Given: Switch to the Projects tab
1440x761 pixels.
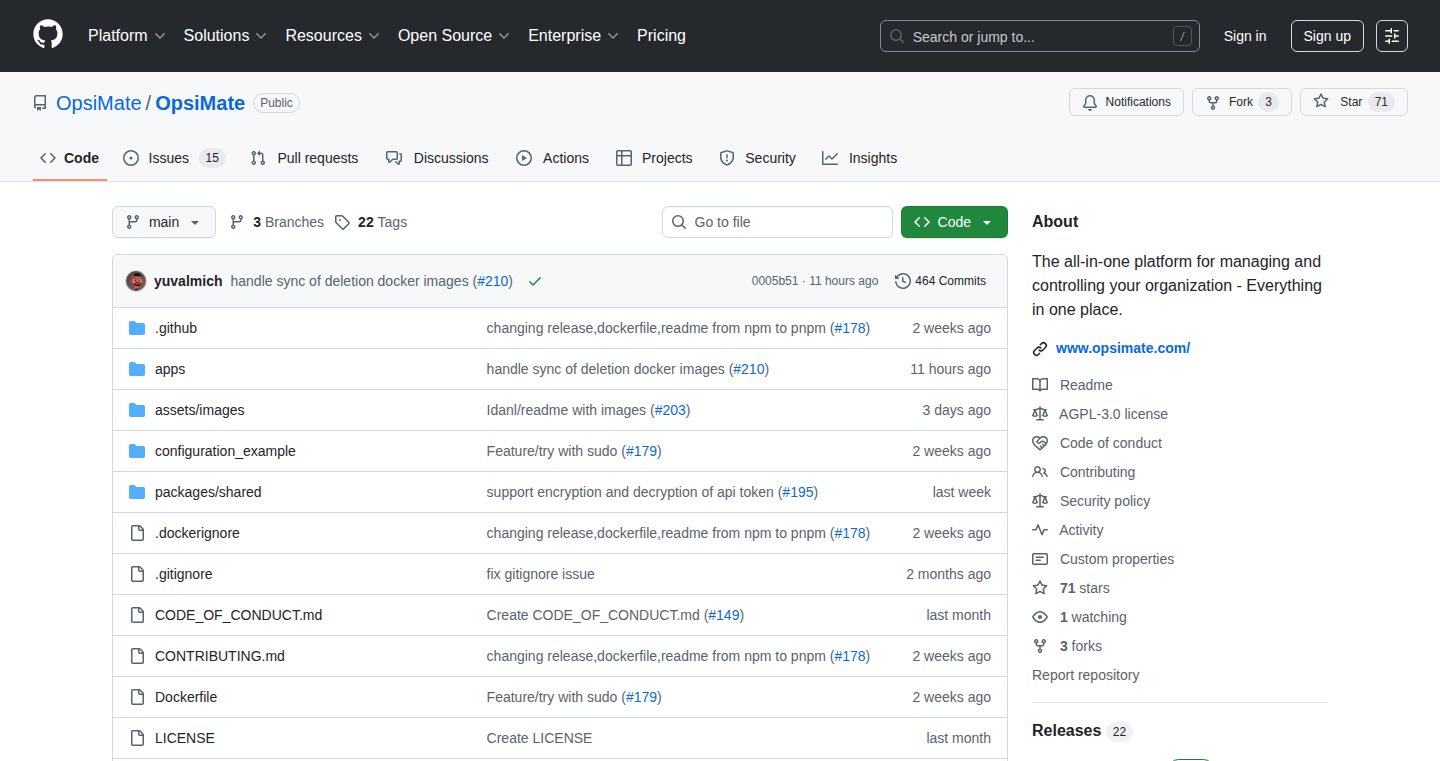Looking at the screenshot, I should pos(654,158).
